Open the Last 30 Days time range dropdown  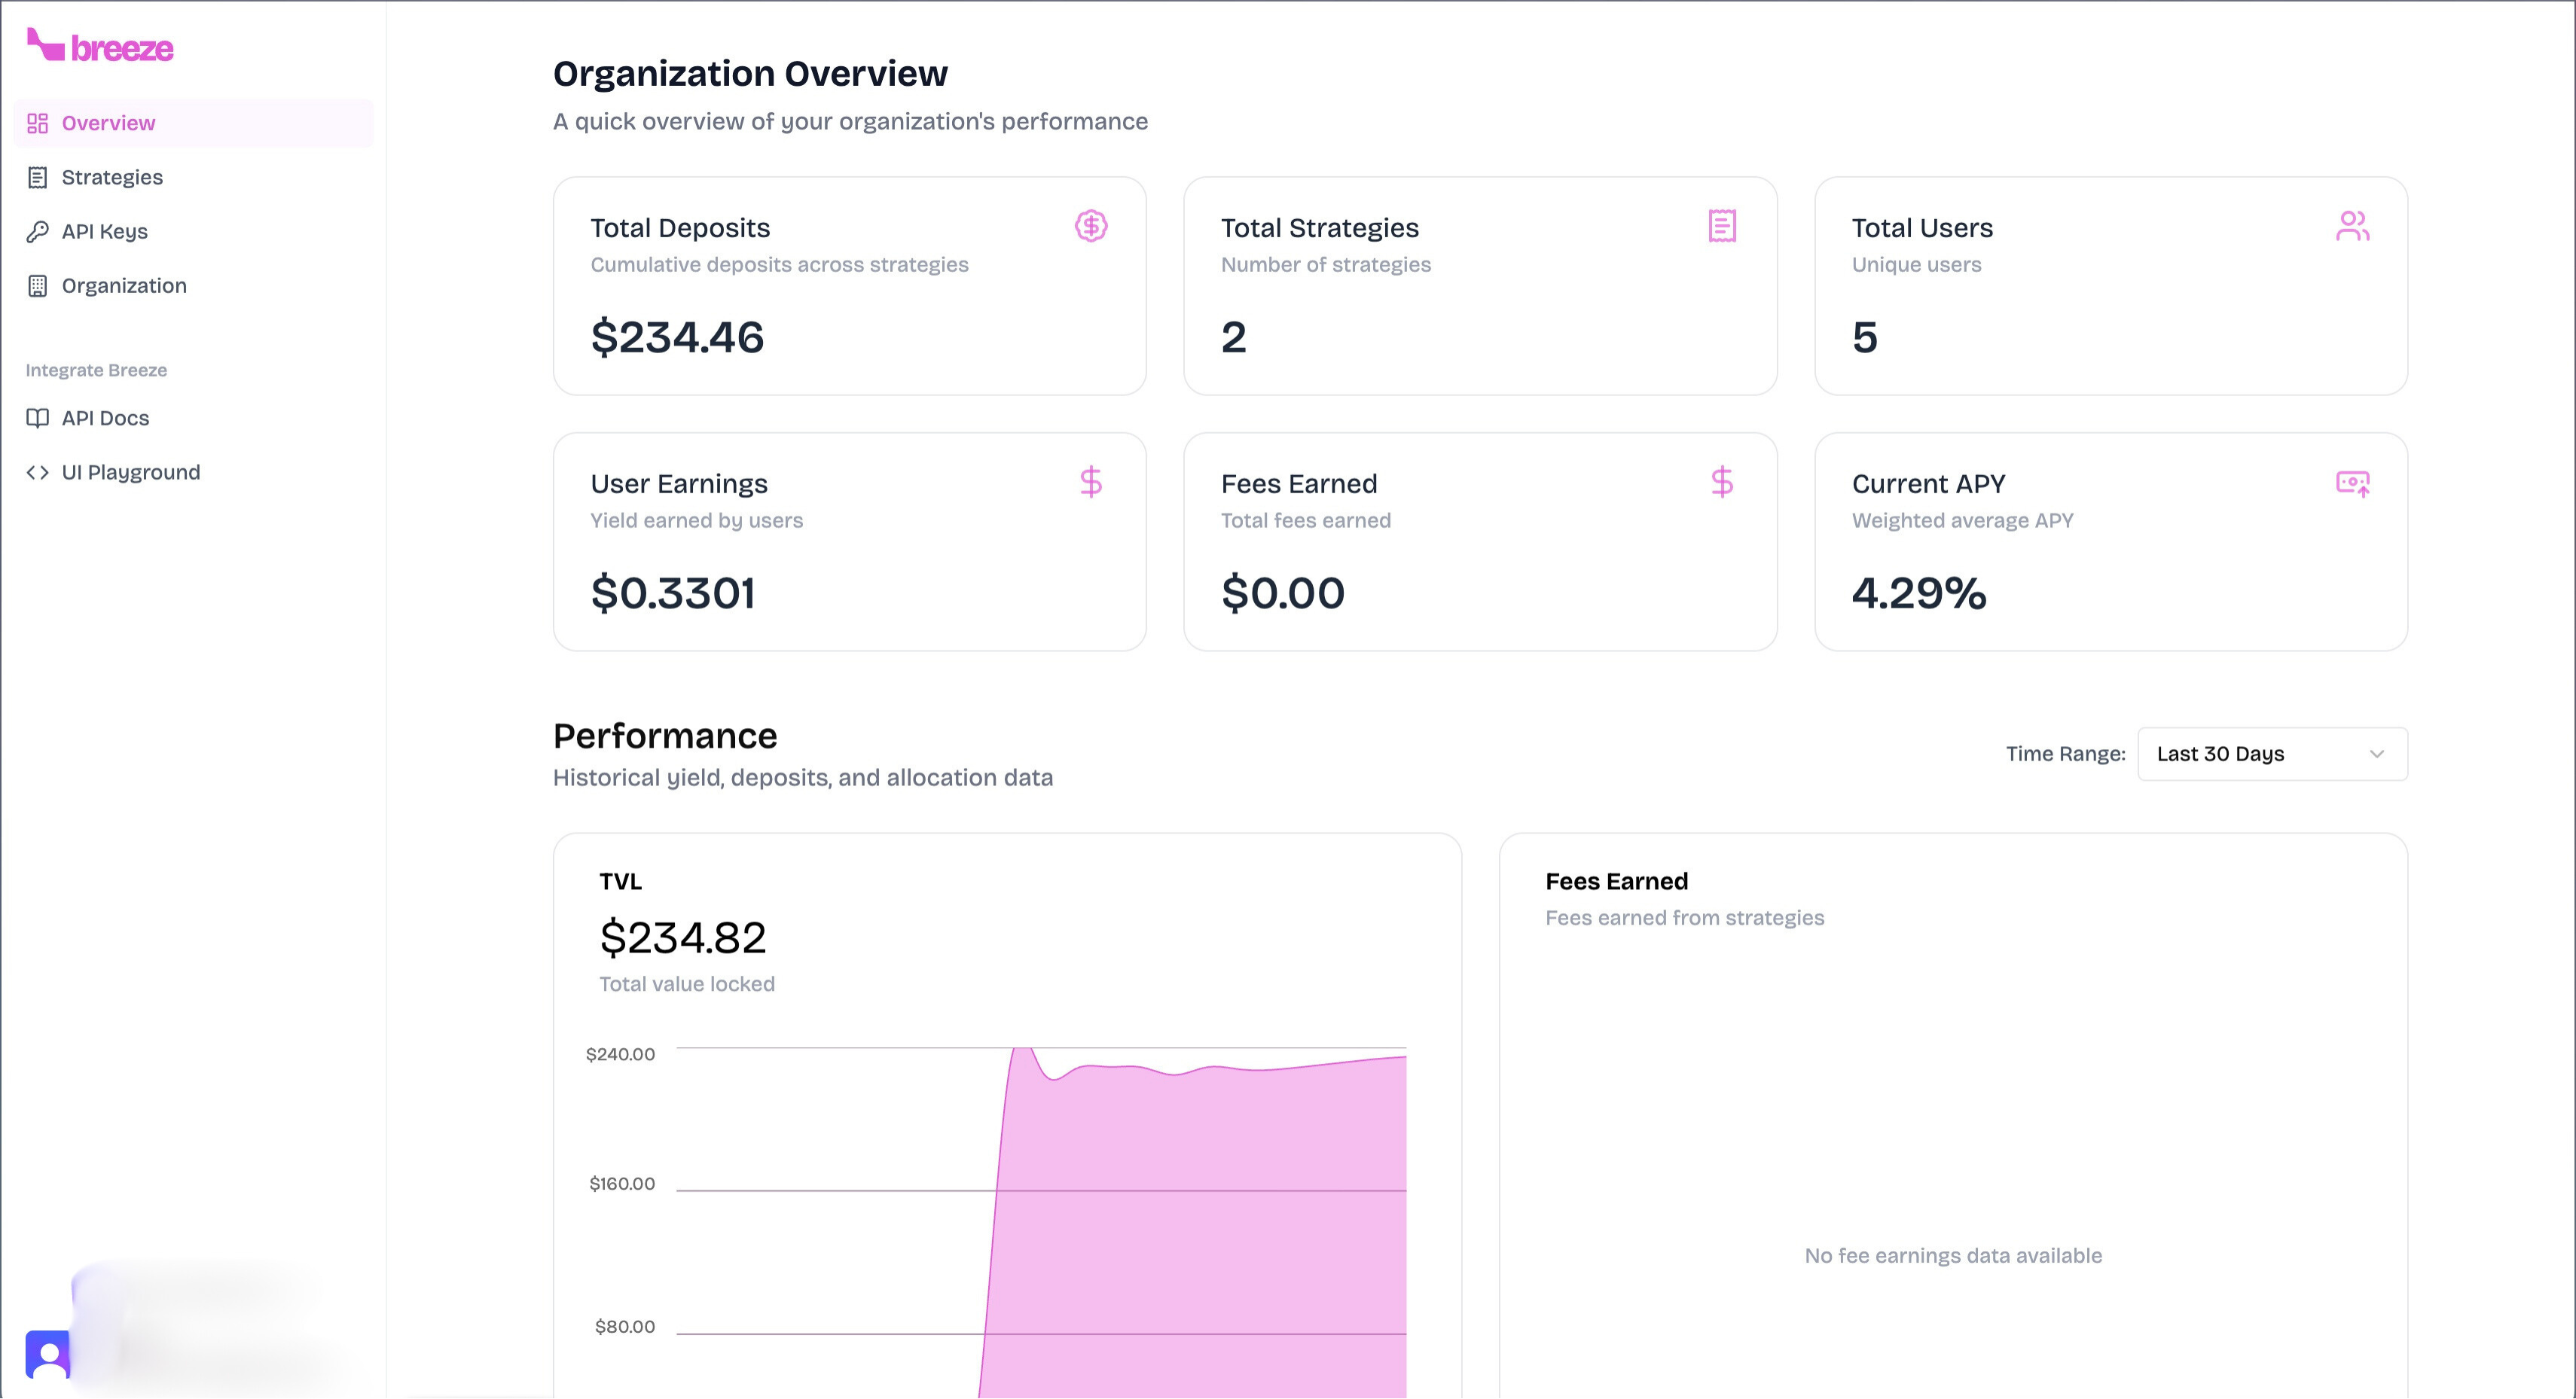(2271, 754)
